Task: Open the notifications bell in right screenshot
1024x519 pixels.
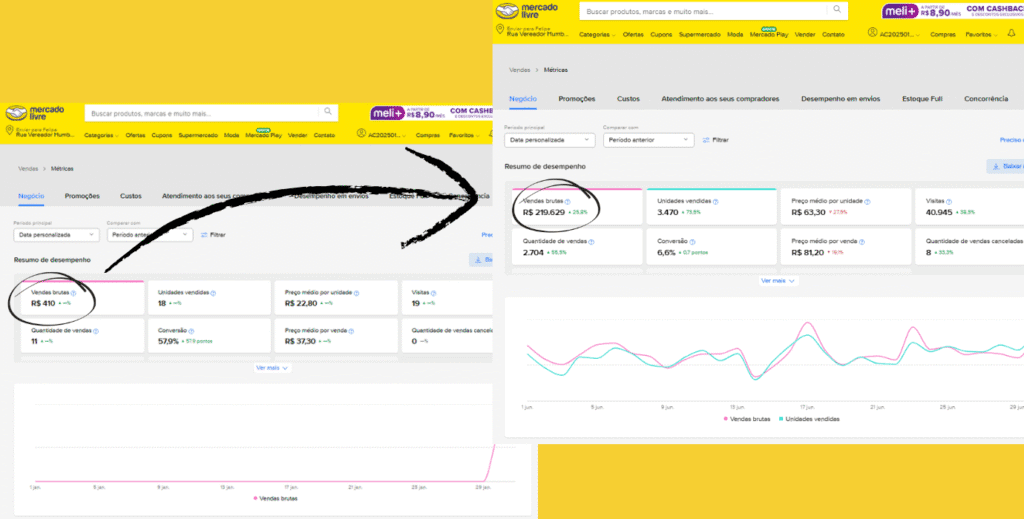Action: click(1011, 34)
